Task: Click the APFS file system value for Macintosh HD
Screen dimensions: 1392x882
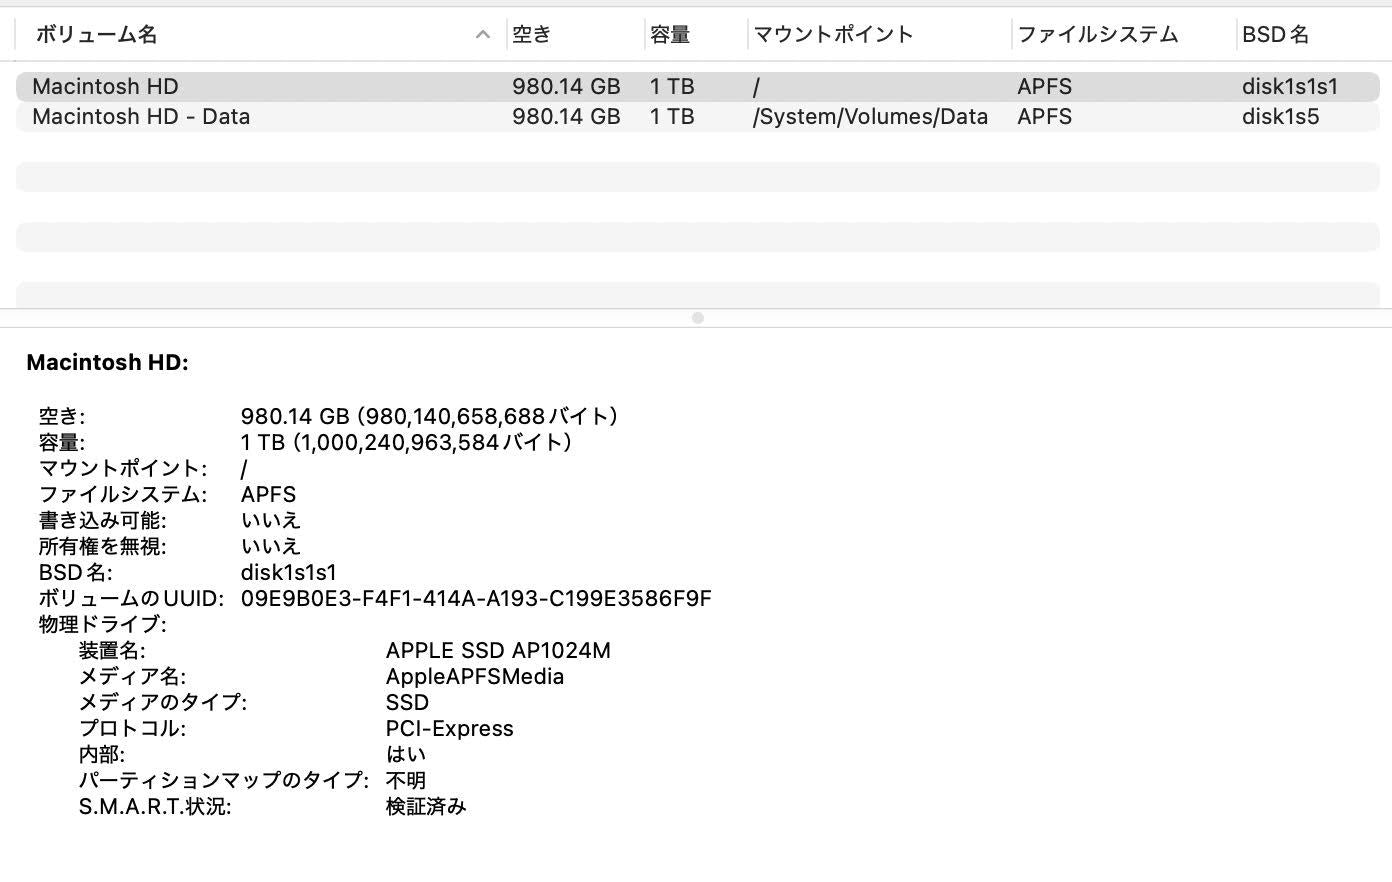Action: 1044,86
